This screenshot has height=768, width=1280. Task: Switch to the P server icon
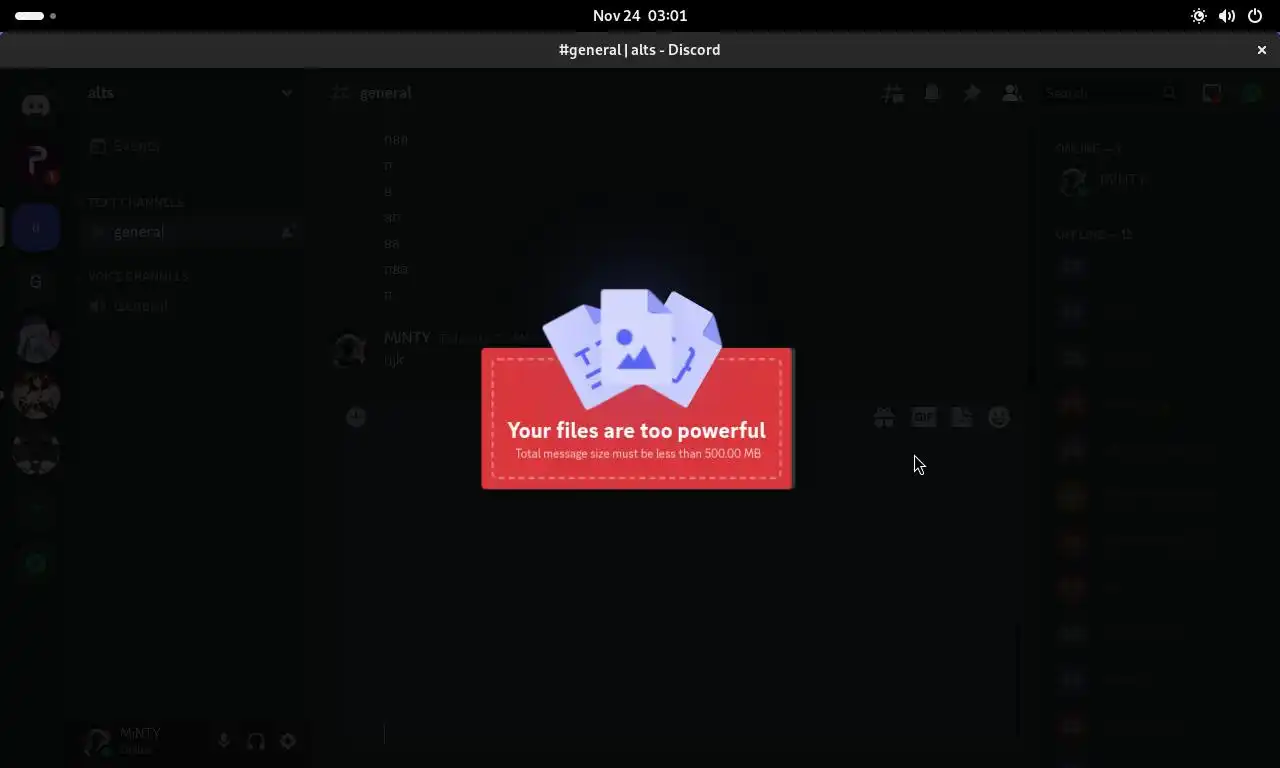click(x=36, y=164)
